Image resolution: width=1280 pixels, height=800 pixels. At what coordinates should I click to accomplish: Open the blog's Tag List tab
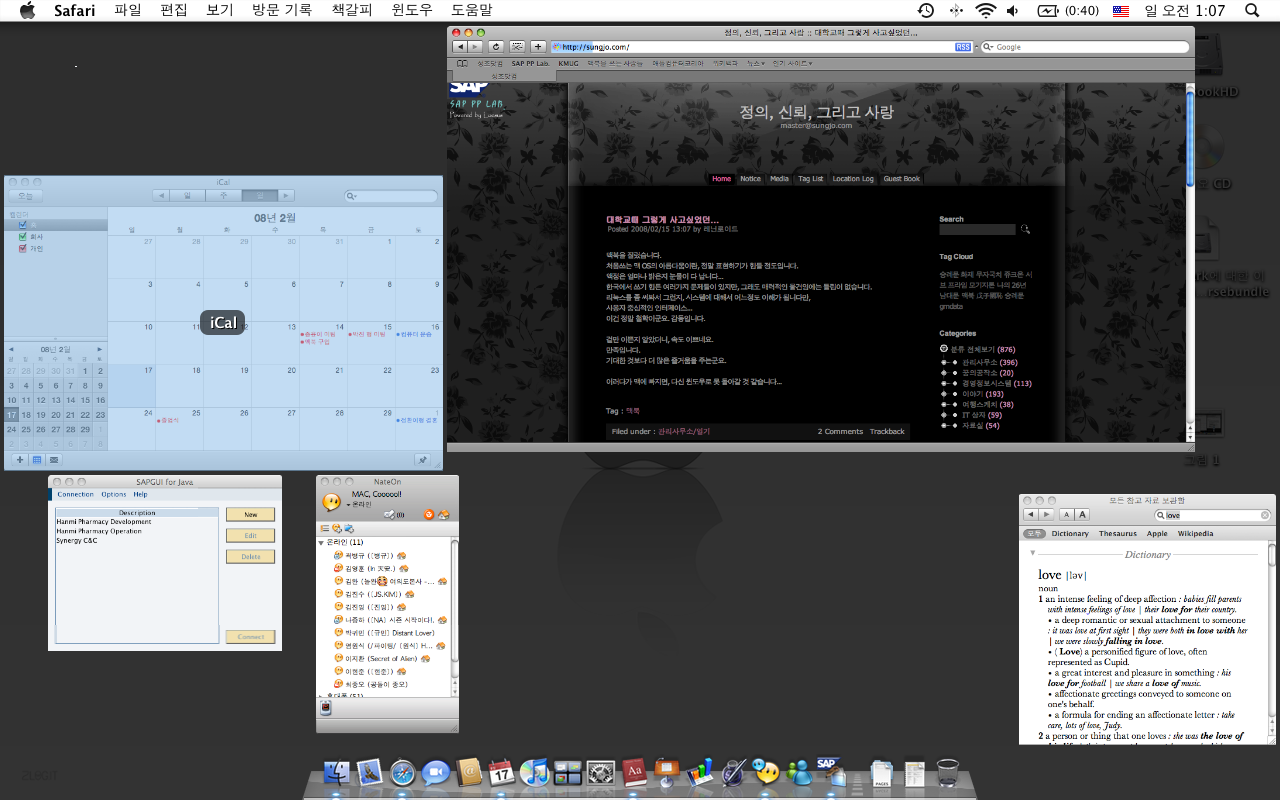[810, 179]
